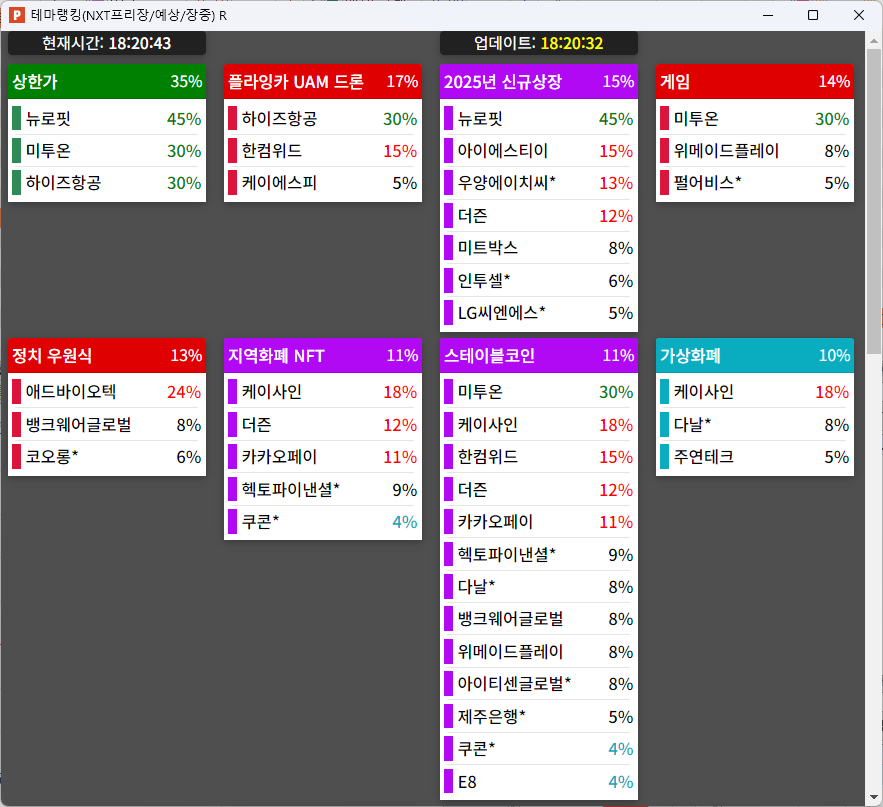Select the 코오롱* row

click(x=107, y=457)
